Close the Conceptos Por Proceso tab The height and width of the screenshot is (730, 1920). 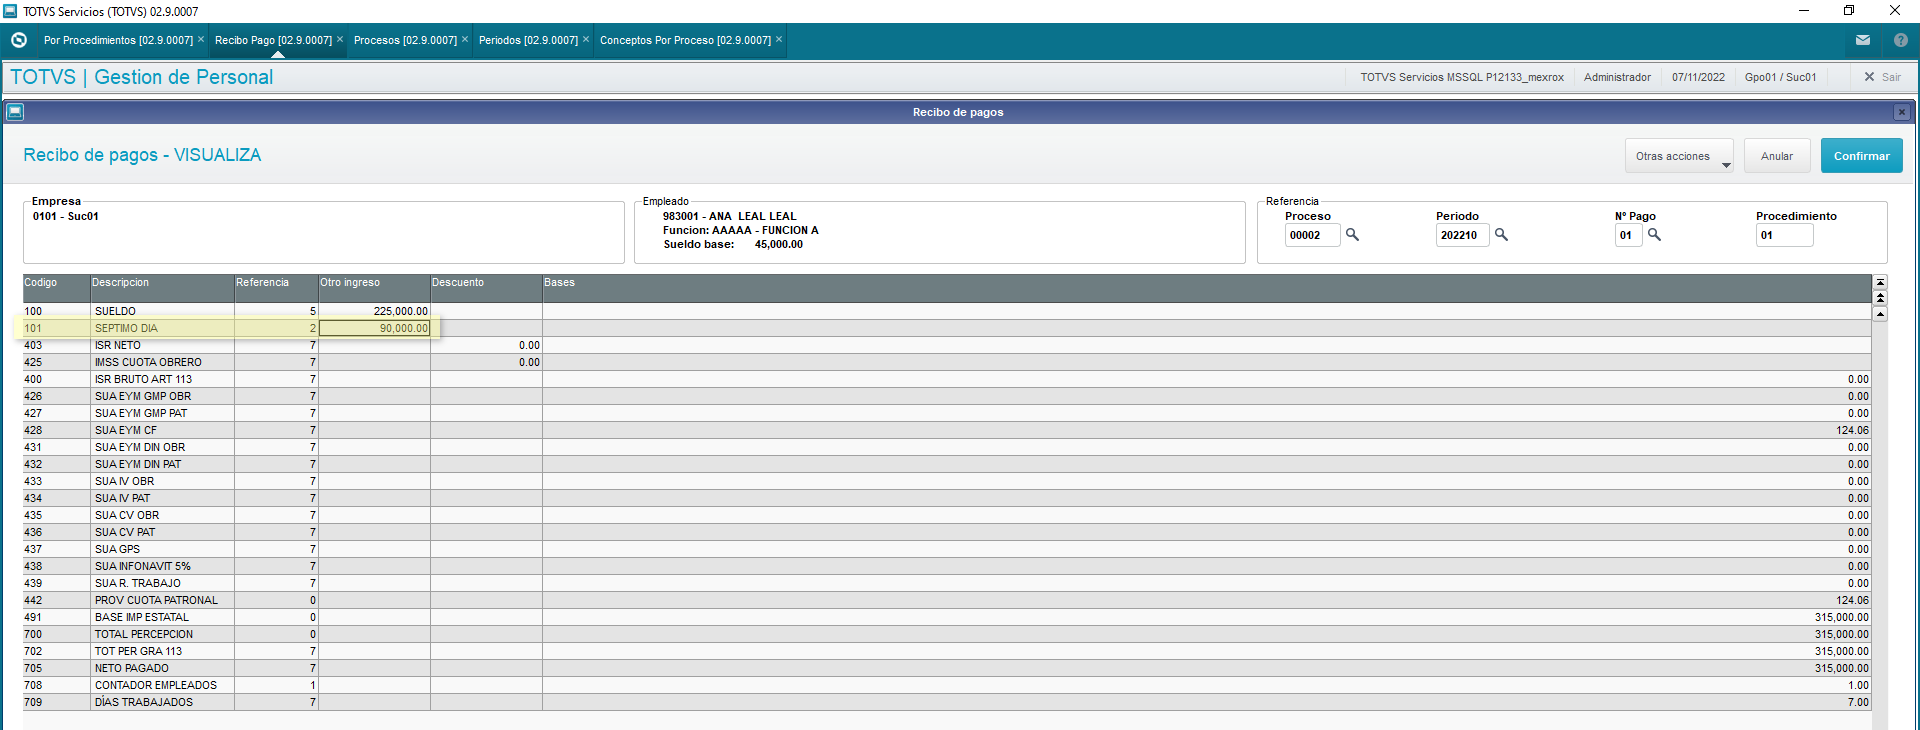(779, 39)
